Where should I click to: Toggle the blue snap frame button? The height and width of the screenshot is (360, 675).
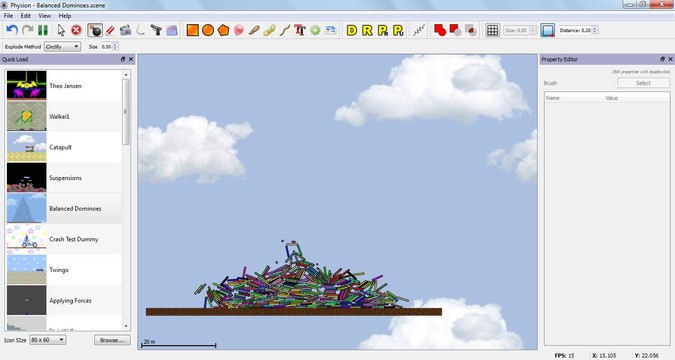[548, 30]
